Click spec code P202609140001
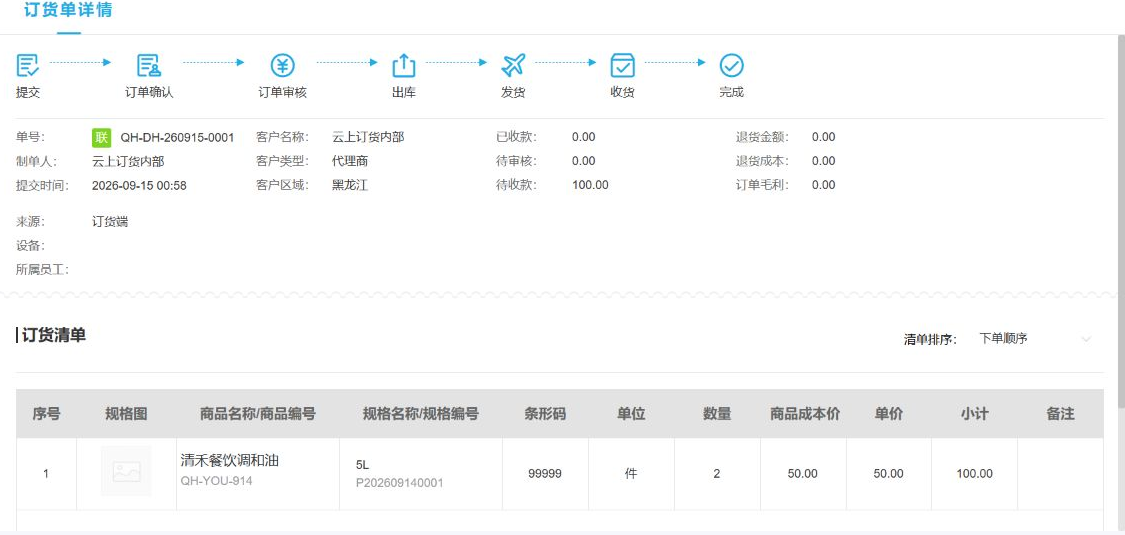Image resolution: width=1125 pixels, height=535 pixels. [x=400, y=483]
